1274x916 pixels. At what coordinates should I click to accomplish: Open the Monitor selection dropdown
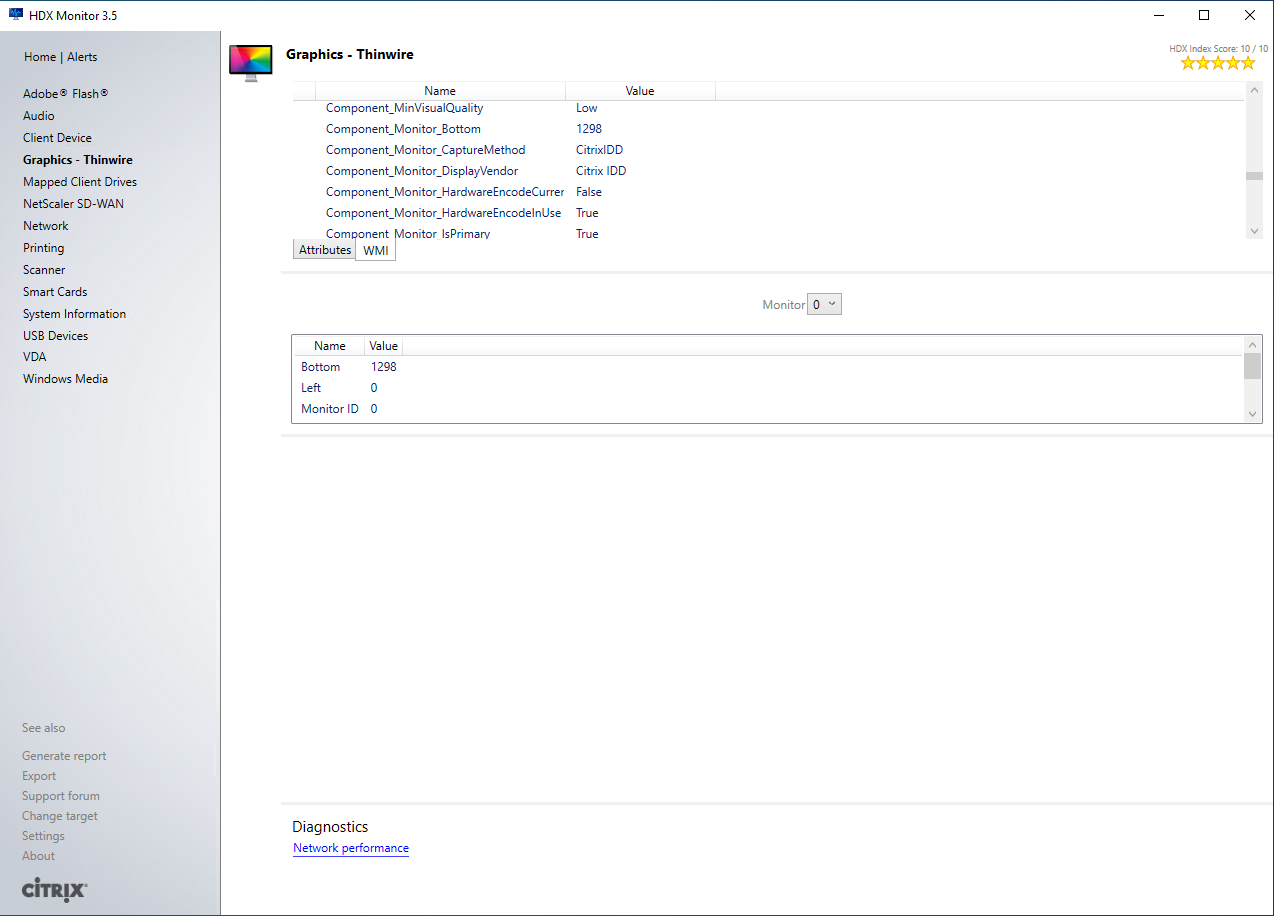click(x=824, y=305)
